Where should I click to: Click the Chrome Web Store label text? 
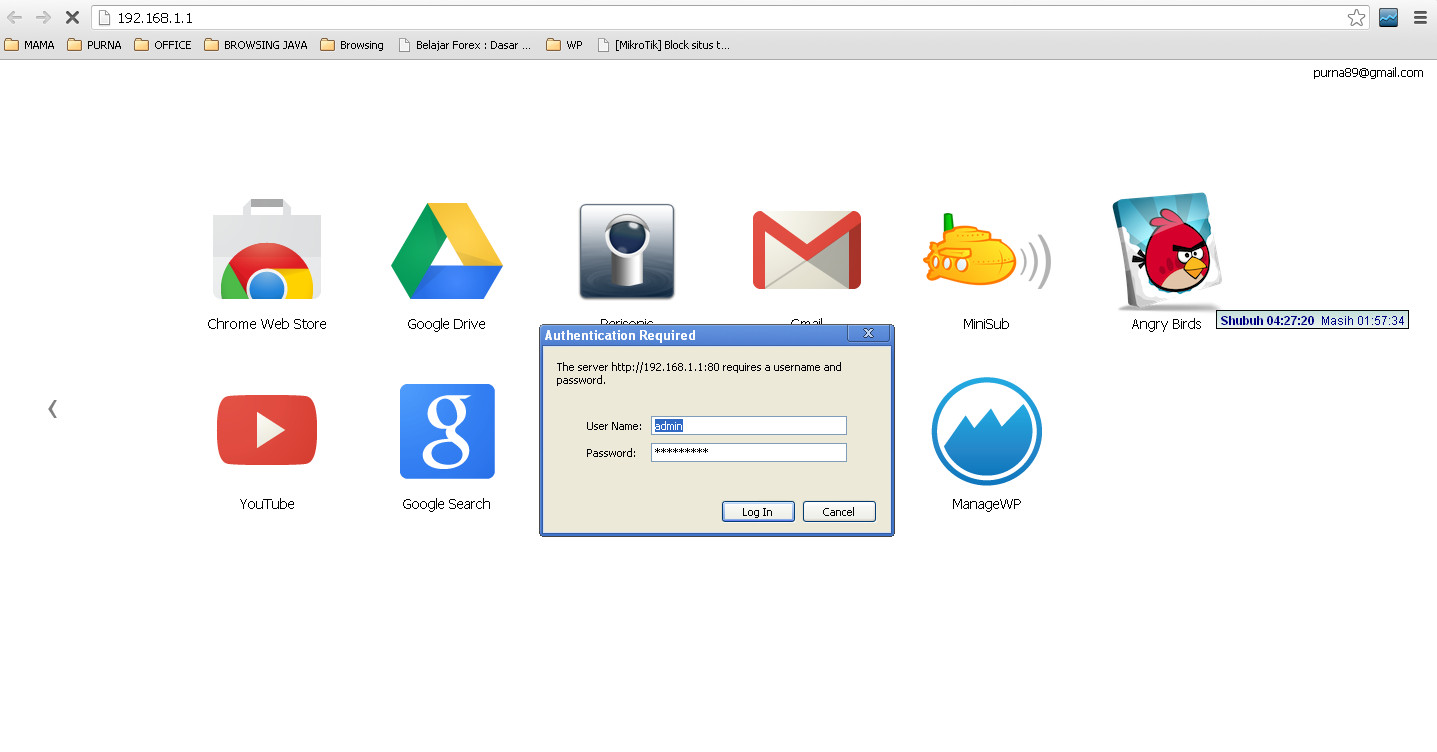point(267,324)
